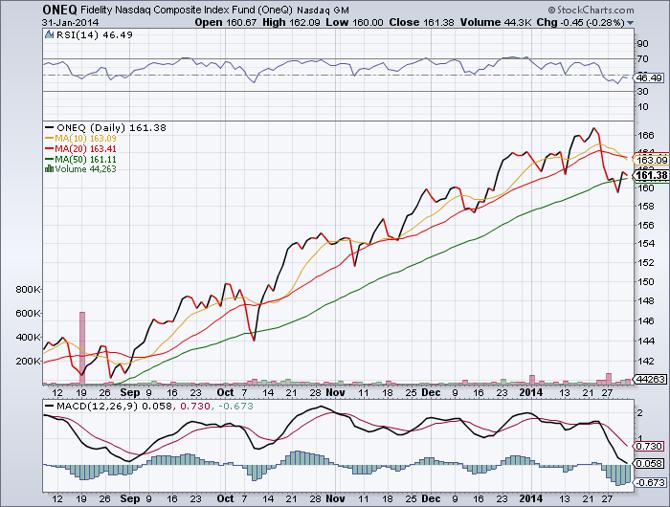Click the Oct label under price chart
Screen dimensions: 670x507
(225, 392)
